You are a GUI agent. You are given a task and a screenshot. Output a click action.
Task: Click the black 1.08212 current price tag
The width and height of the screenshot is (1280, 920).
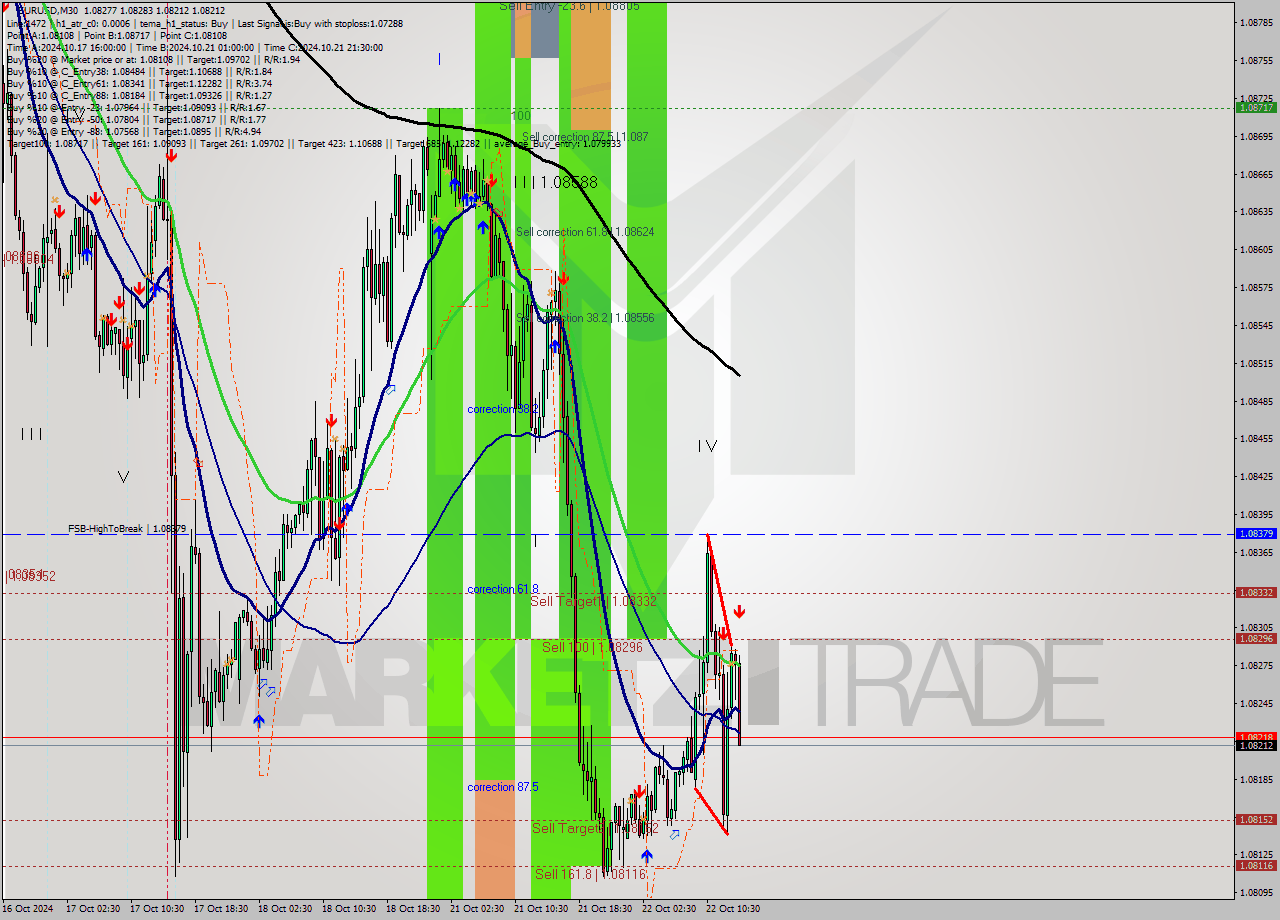tap(1256, 745)
